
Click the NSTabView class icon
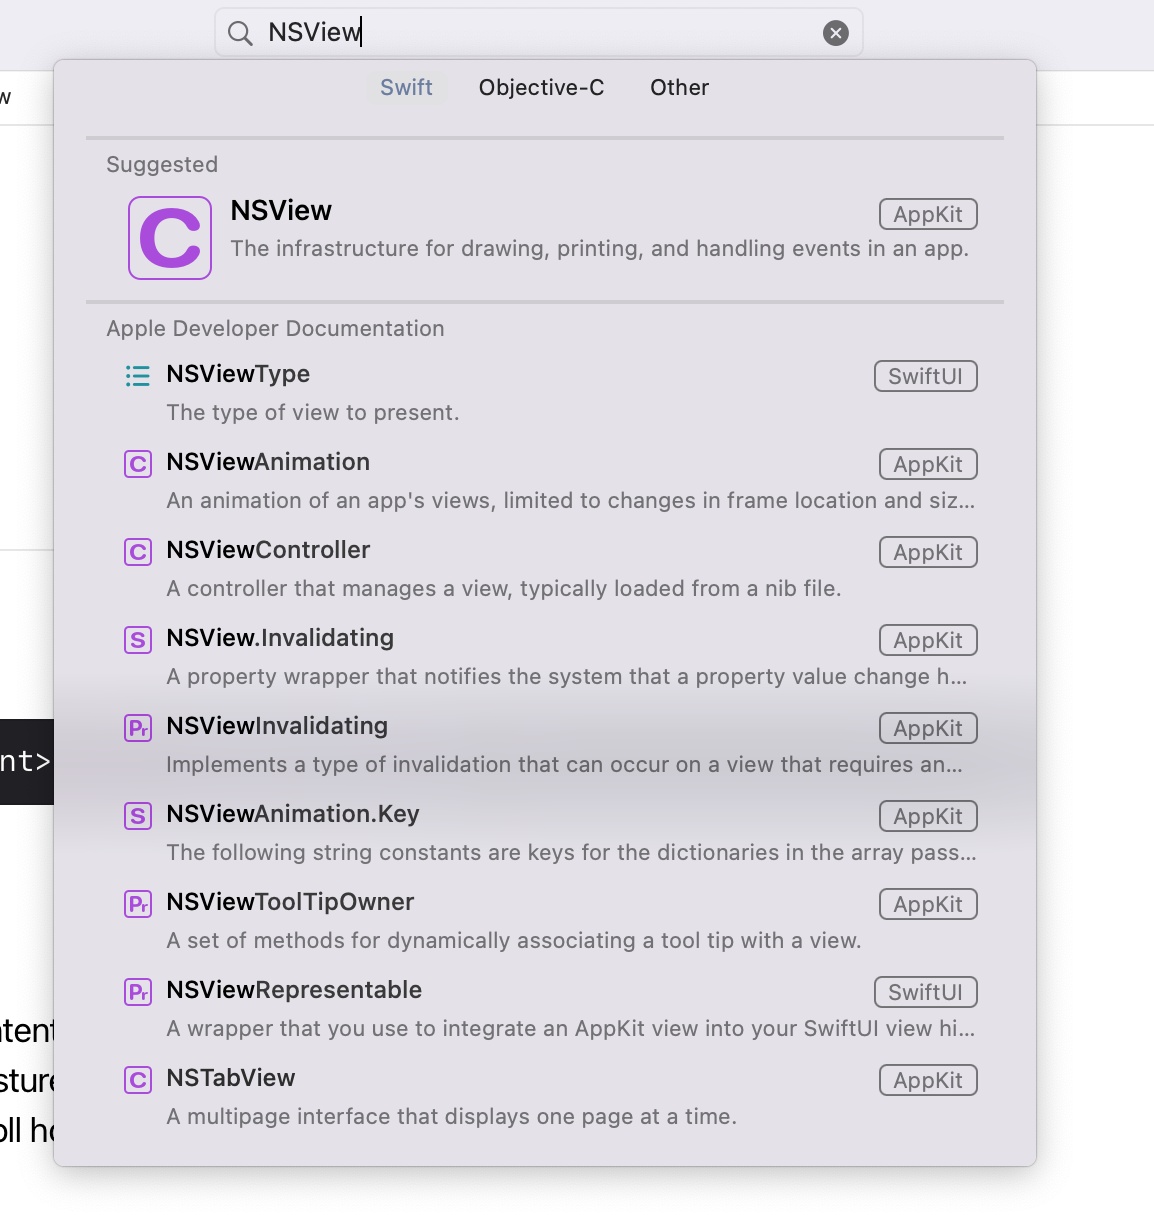(x=138, y=1080)
